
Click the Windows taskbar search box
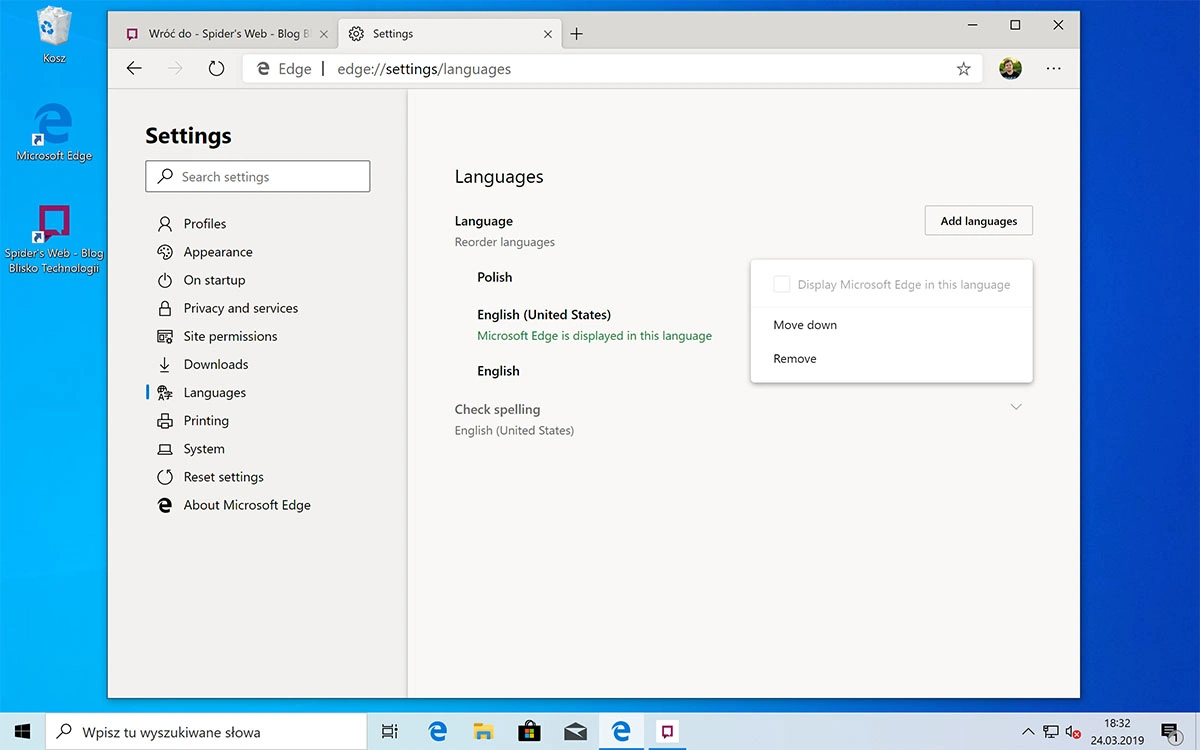[207, 731]
